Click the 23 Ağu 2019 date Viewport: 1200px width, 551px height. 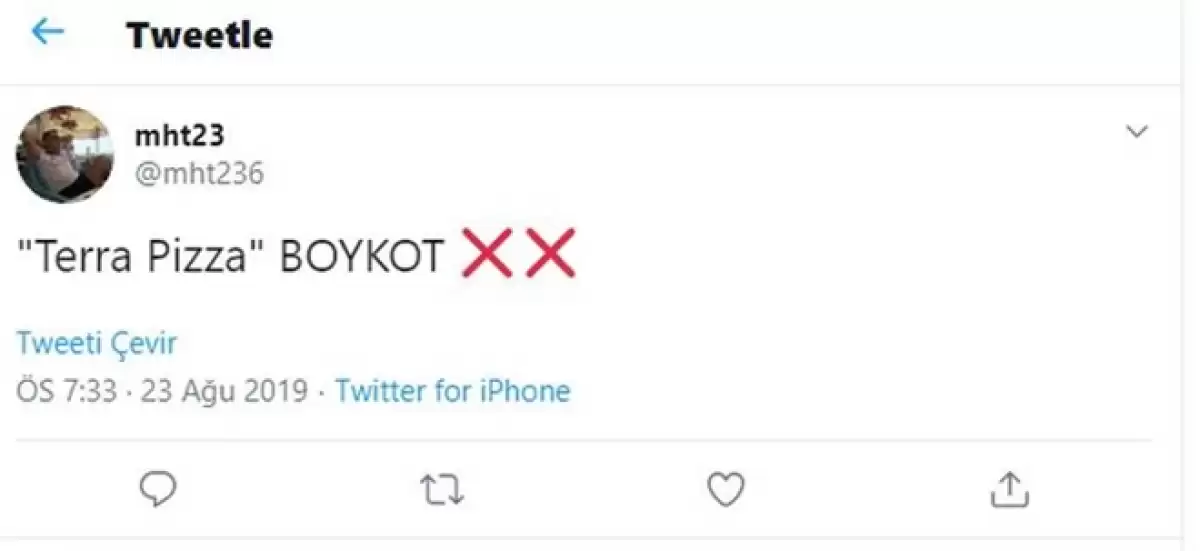pos(224,390)
